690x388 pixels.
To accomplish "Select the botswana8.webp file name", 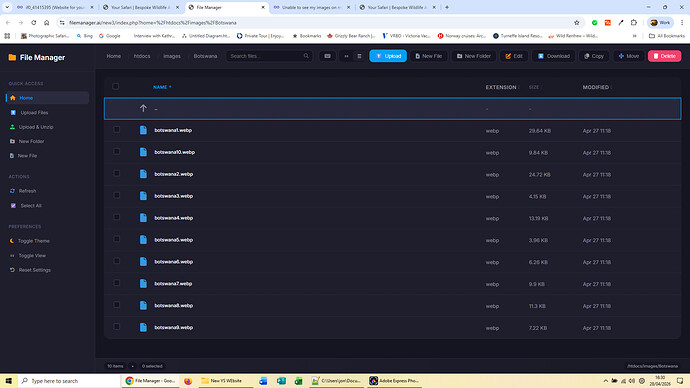I will (x=173, y=306).
